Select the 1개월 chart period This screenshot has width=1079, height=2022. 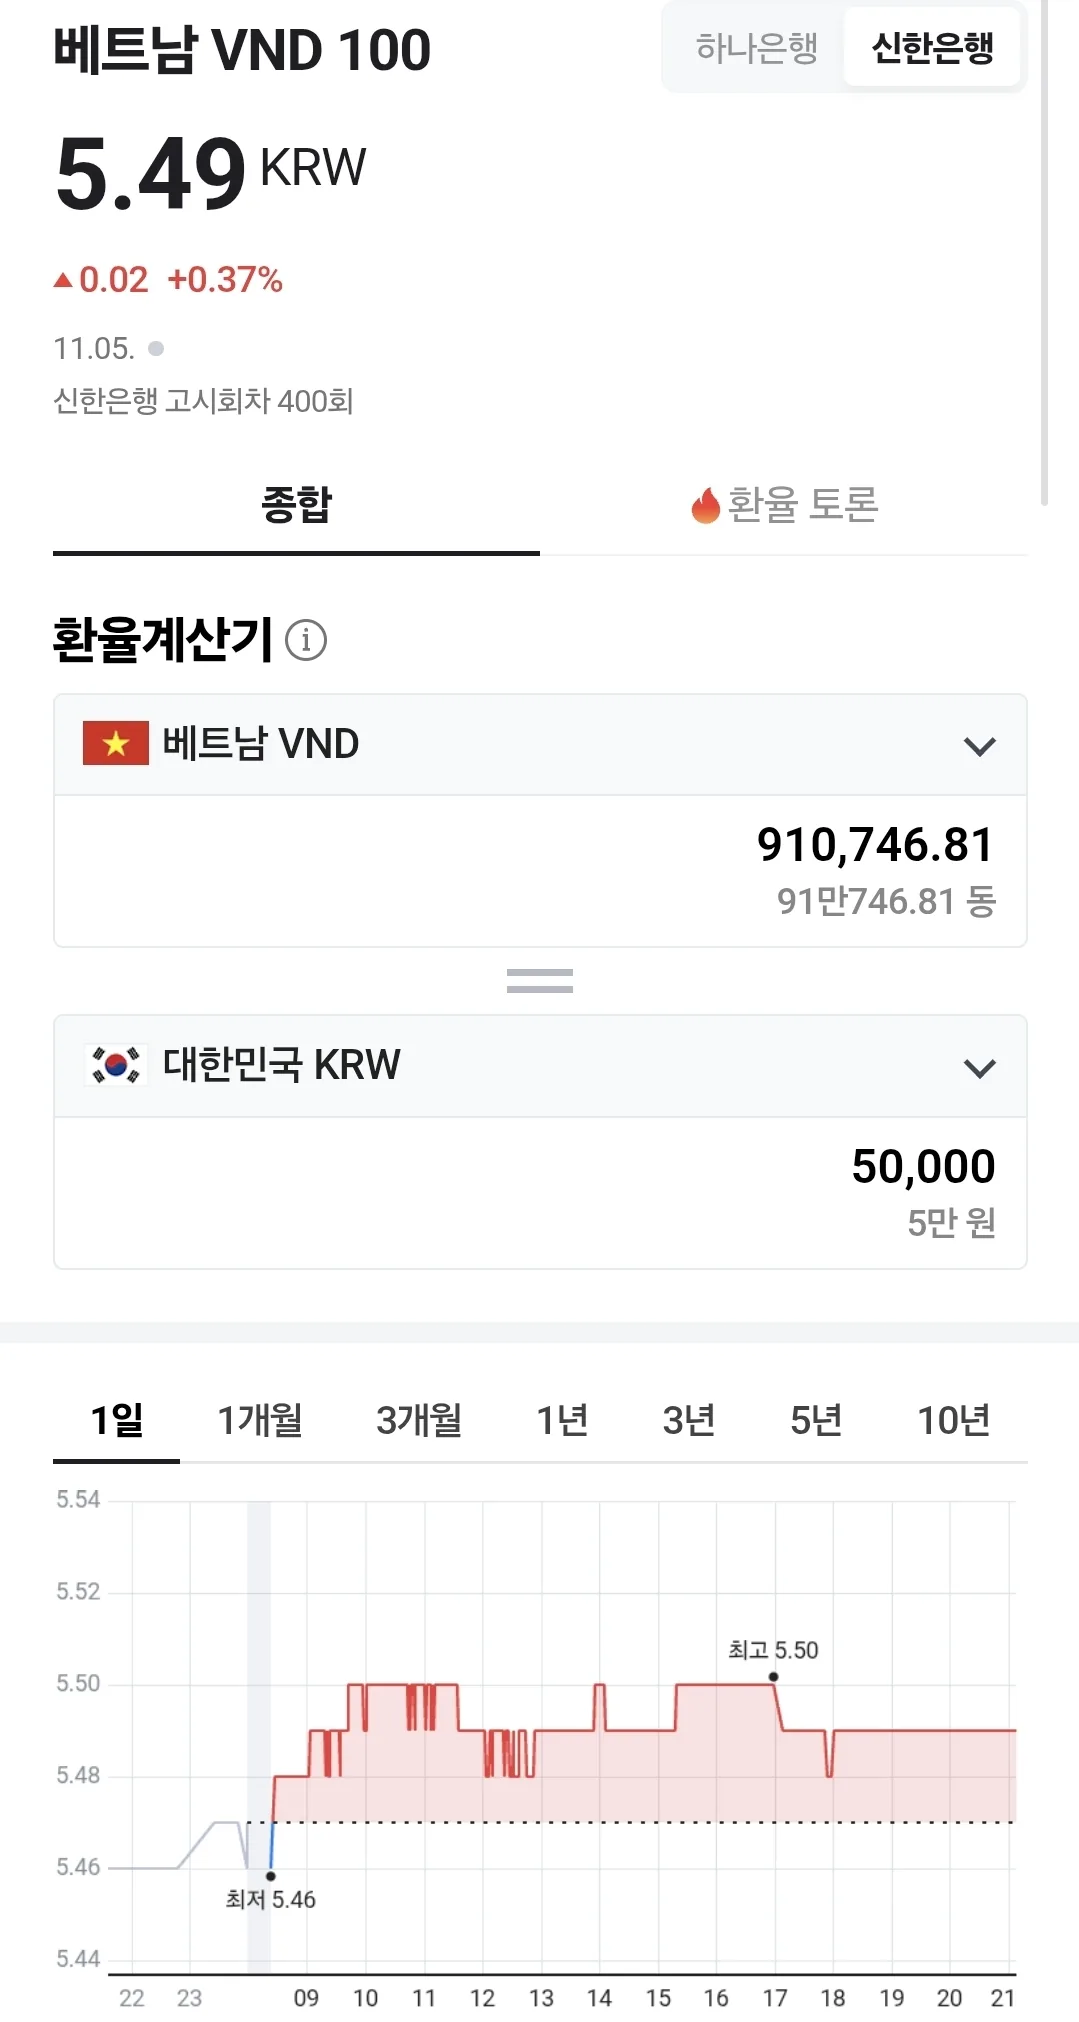[x=260, y=1420]
